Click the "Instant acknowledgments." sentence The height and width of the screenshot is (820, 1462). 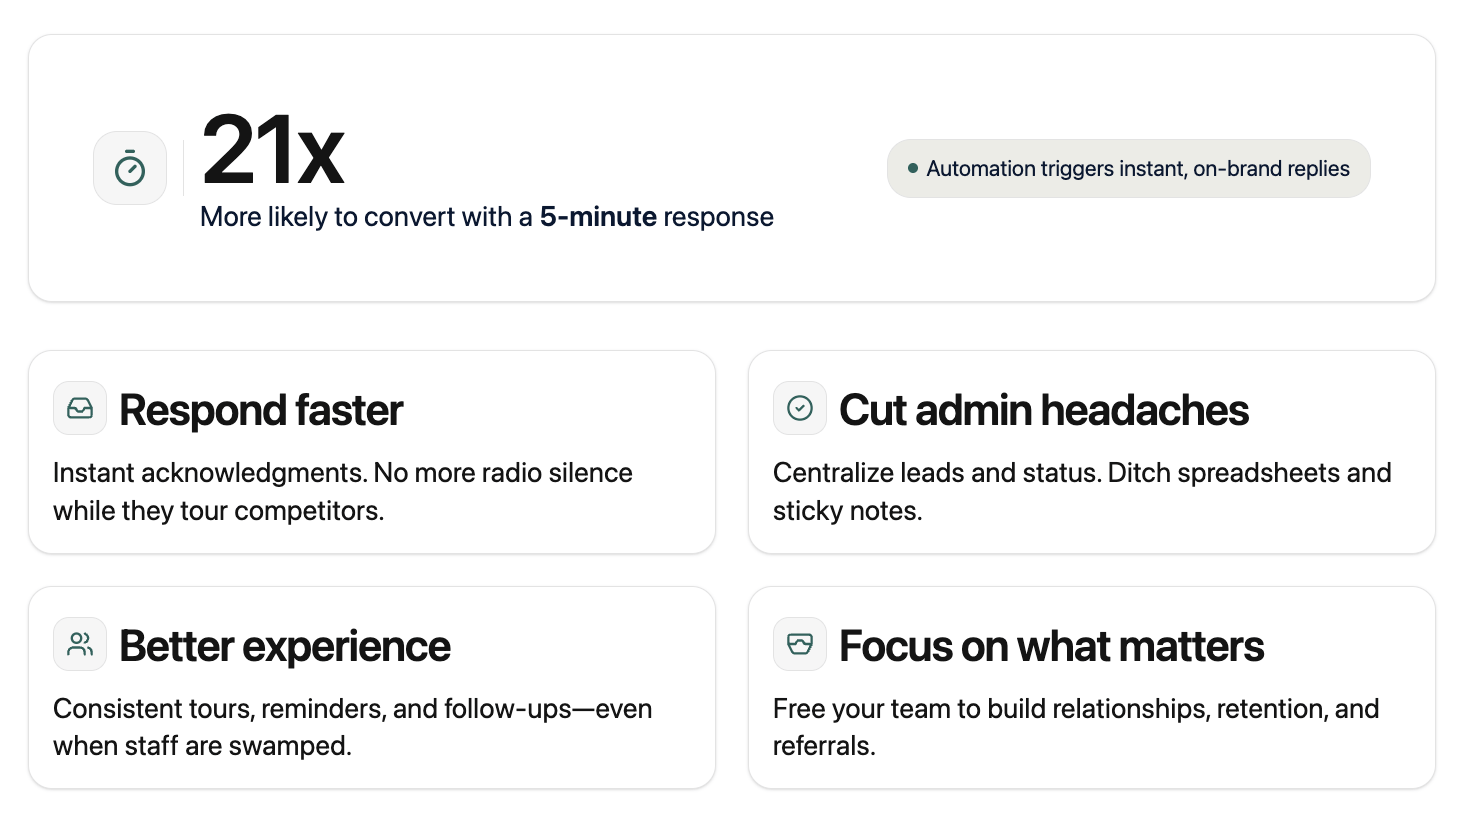pos(209,473)
